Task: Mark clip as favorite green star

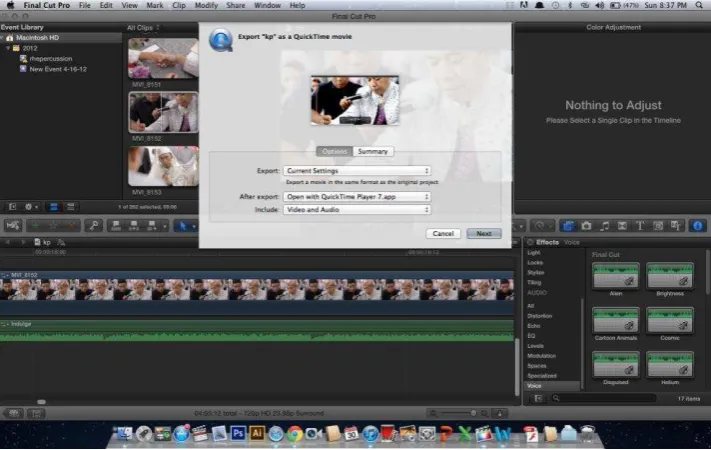Action: (x=35, y=225)
